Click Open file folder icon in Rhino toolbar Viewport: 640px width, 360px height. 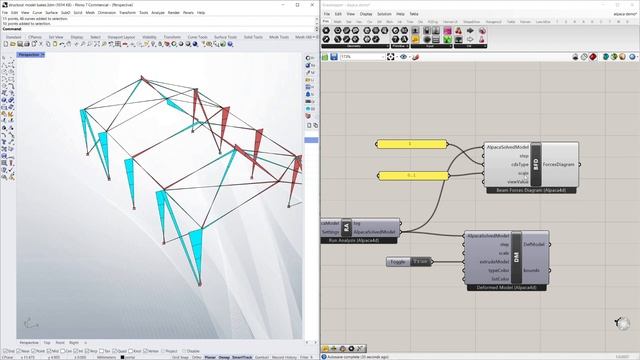point(13,44)
